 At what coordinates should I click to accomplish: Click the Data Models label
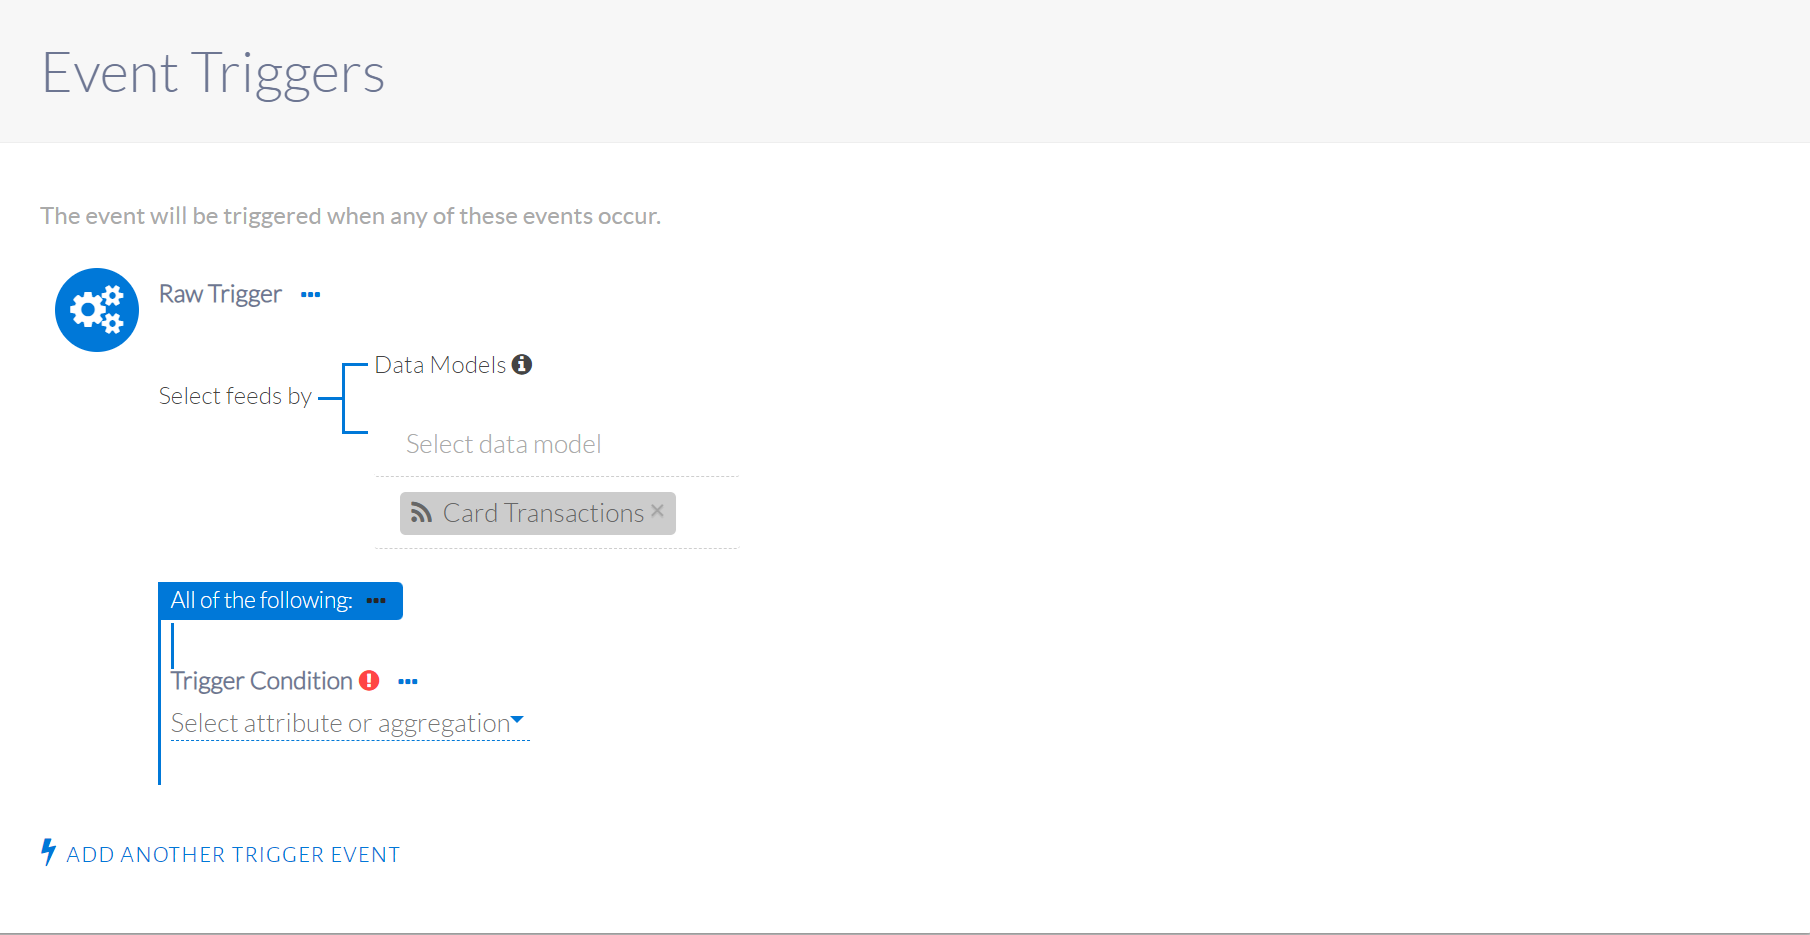[440, 365]
